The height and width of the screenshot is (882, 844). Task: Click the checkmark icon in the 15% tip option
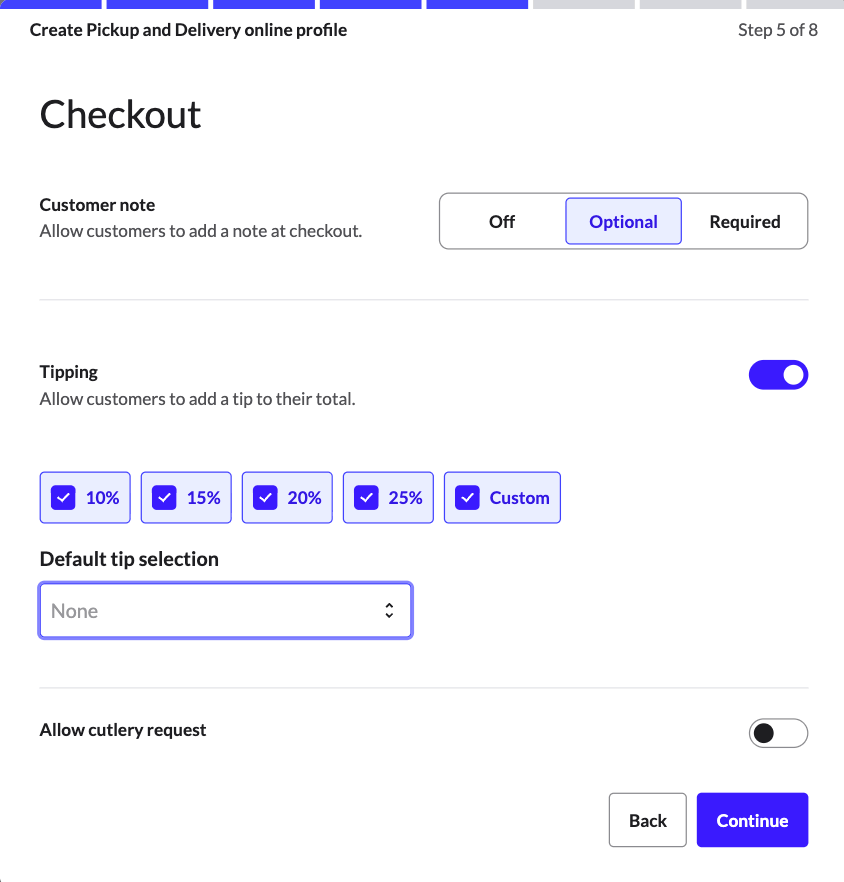click(x=164, y=497)
